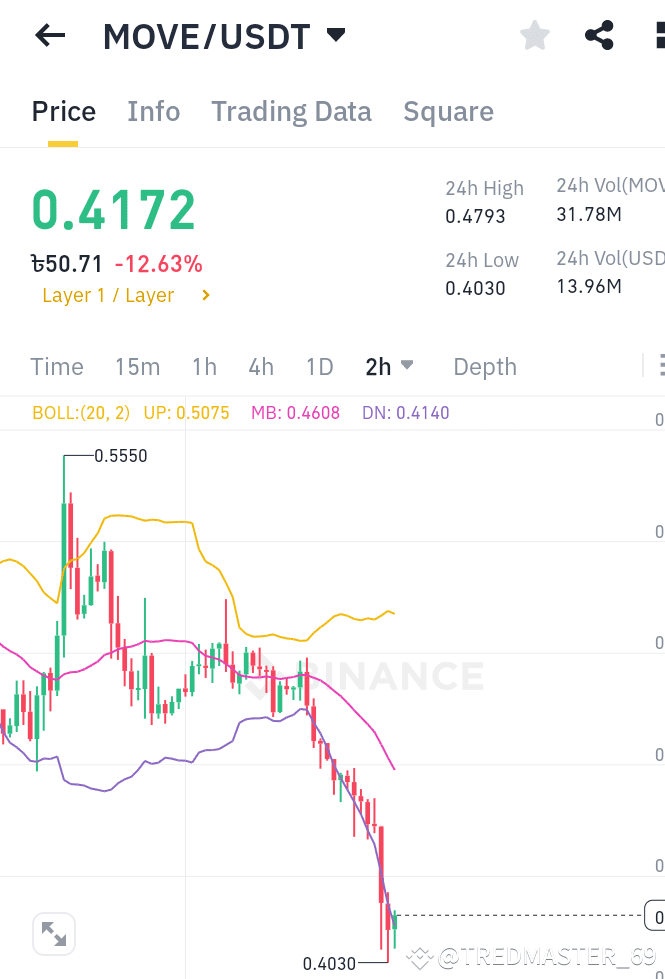Tap the current price 0.4172
The image size is (665, 979).
(113, 208)
